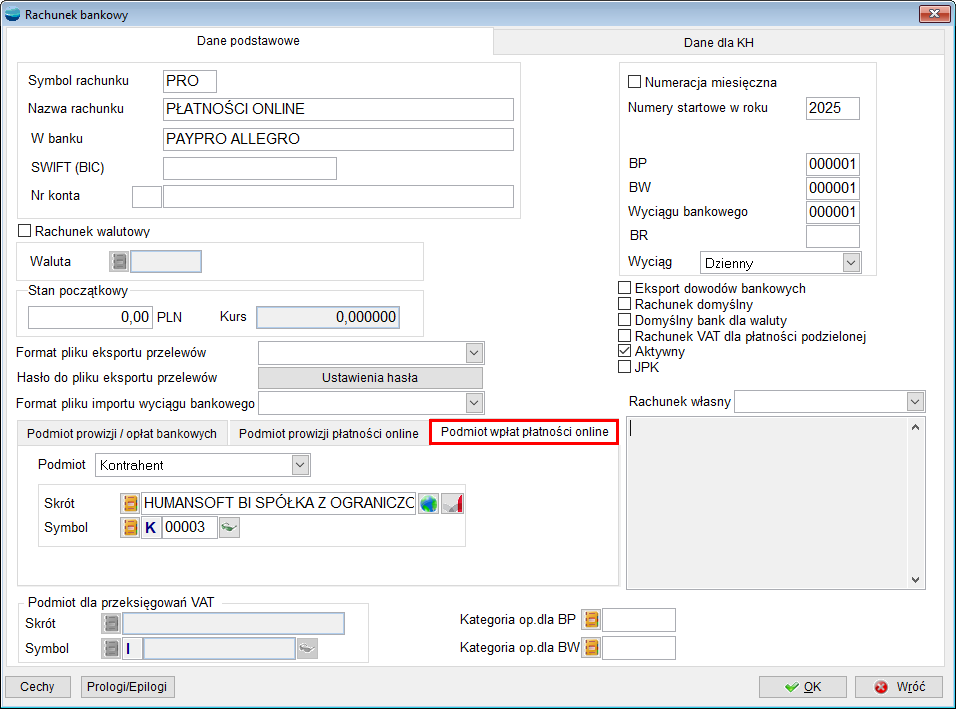
Task: Click the globe icon next to HUMANSOFT
Action: 428,504
